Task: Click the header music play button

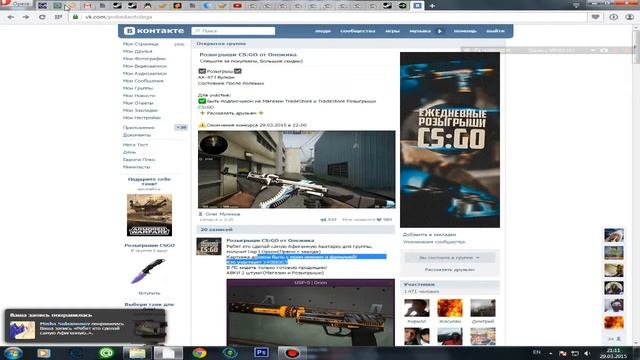Action: 440,31
